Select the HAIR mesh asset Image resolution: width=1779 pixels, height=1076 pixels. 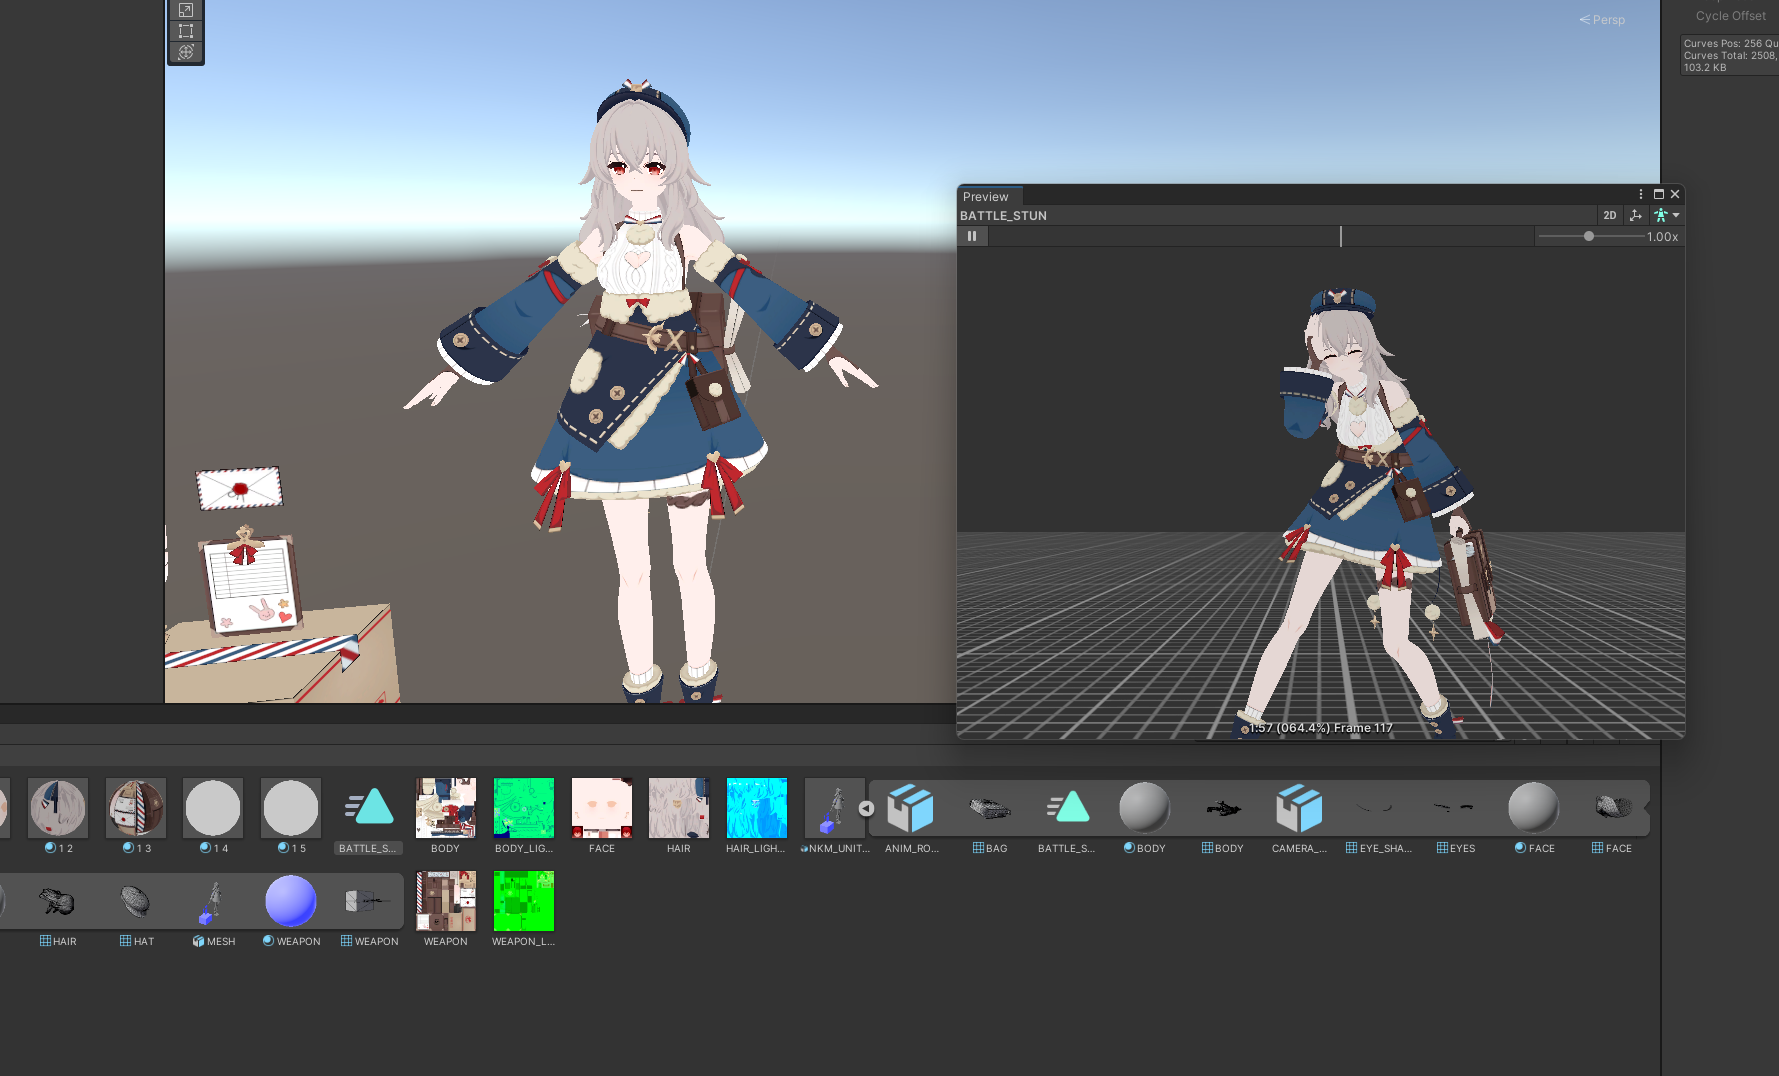[x=58, y=901]
